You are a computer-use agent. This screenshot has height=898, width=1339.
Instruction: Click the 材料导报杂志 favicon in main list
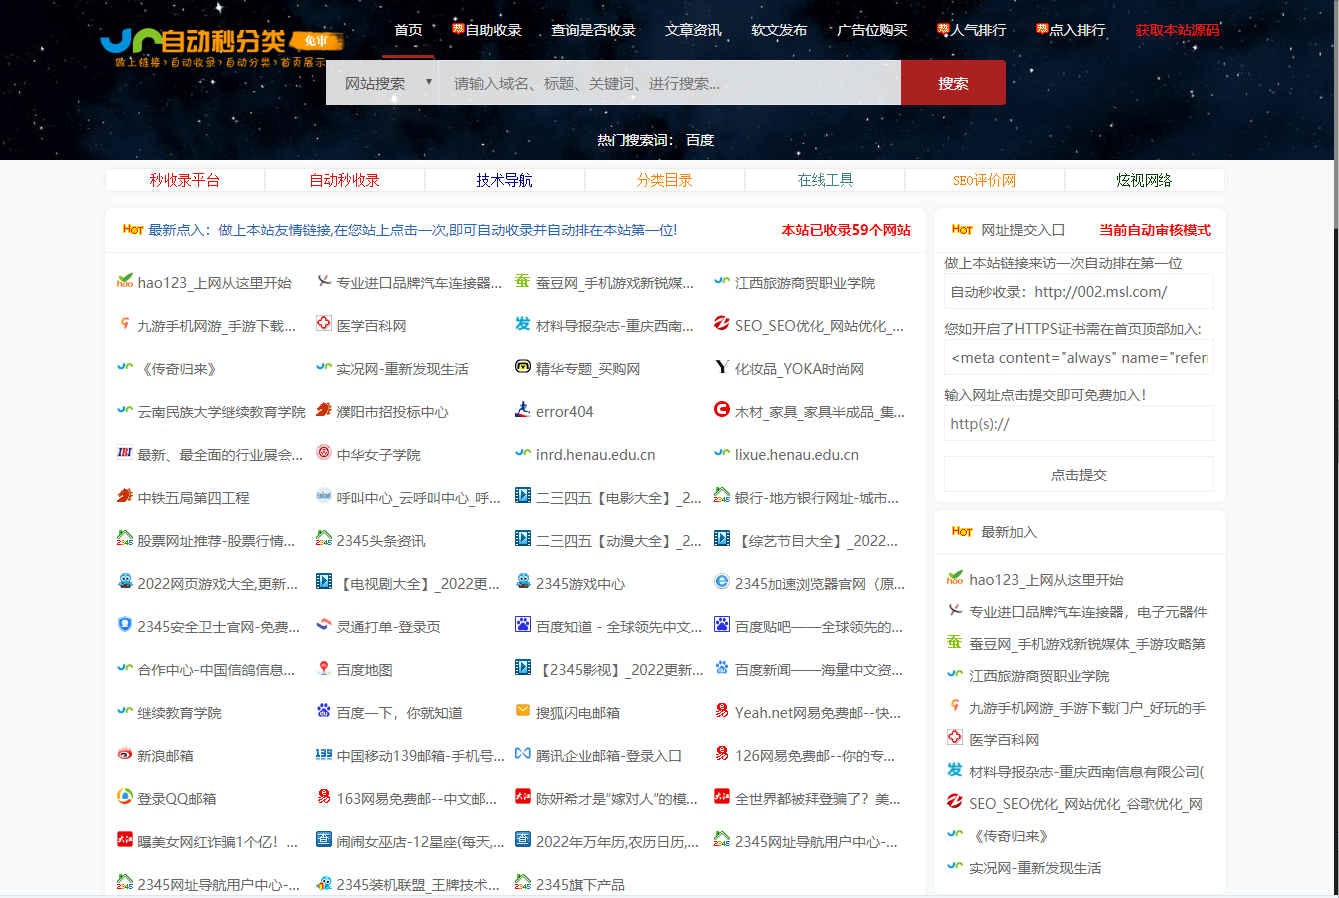click(x=523, y=325)
